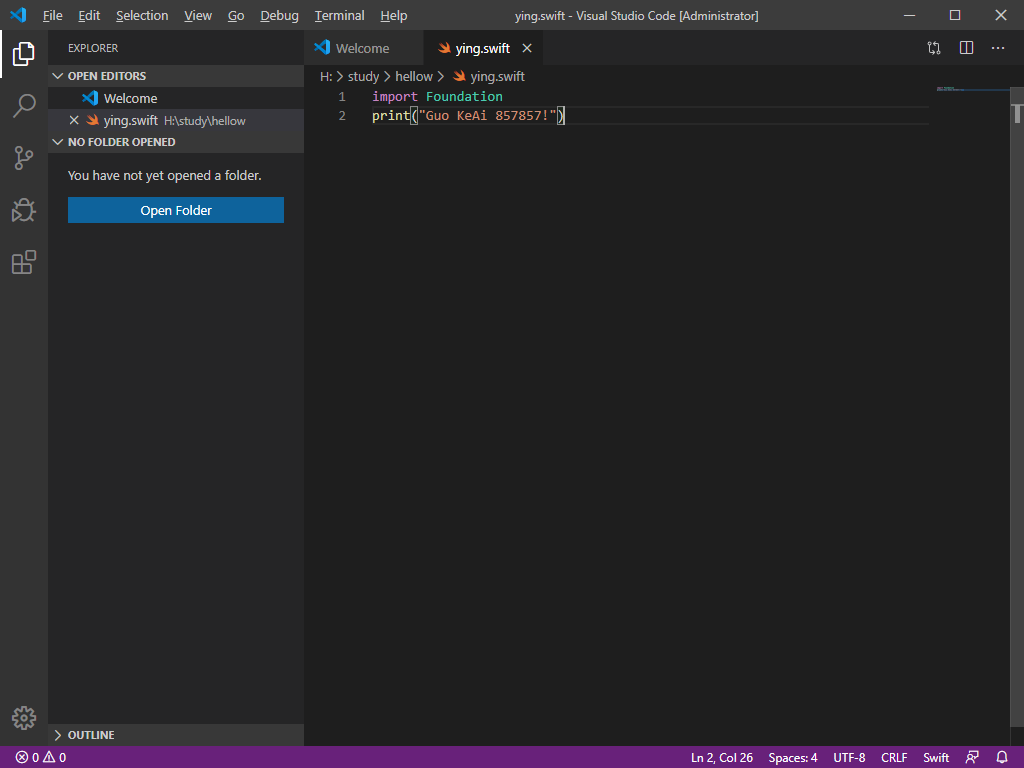Click line number 1 in the gutter
The image size is (1024, 768).
(x=342, y=97)
